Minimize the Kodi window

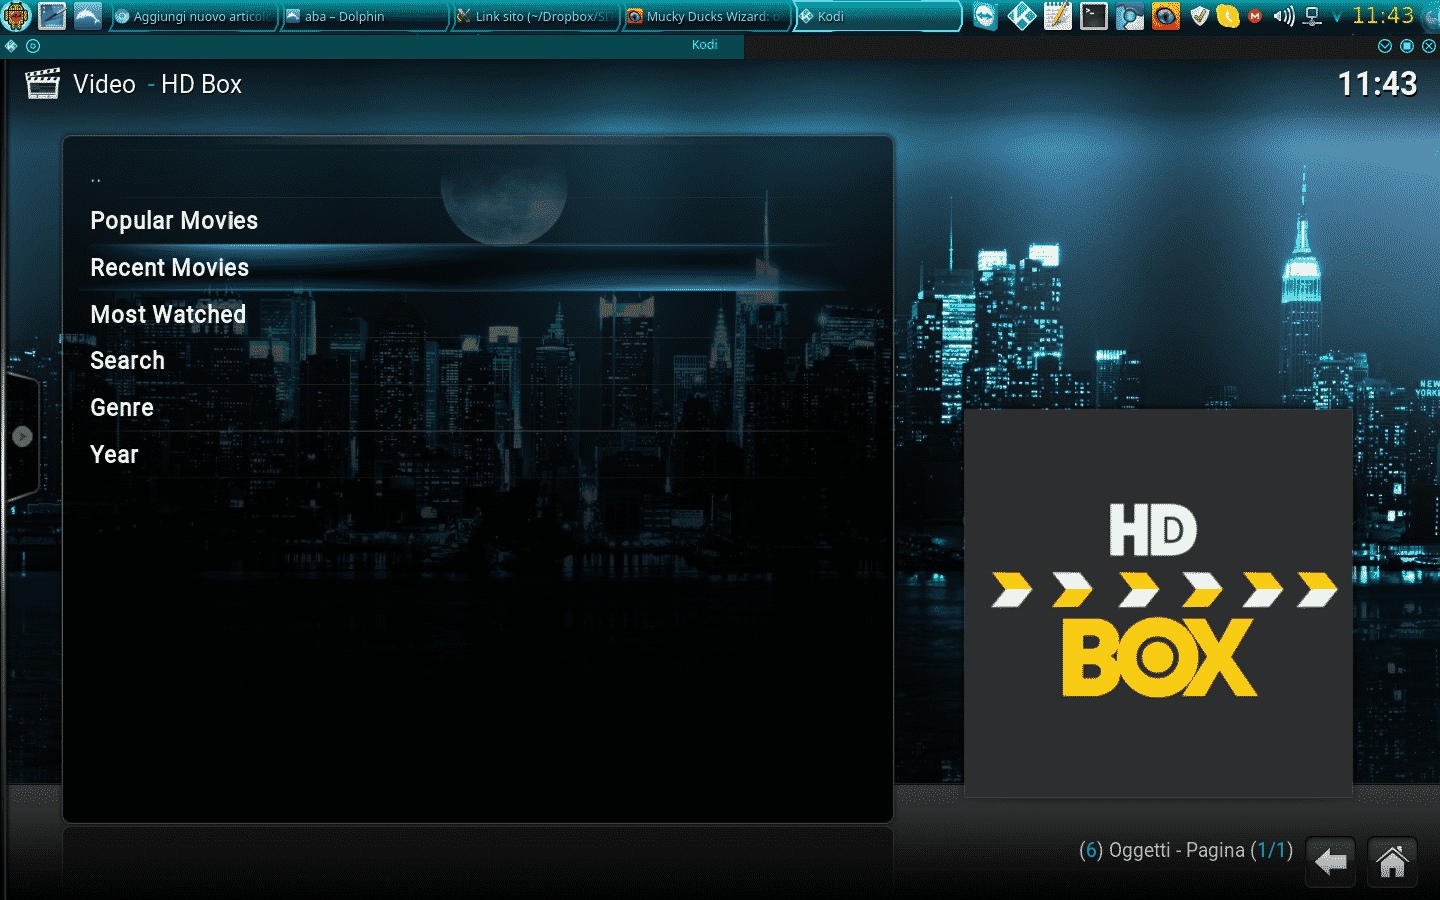[1385, 46]
